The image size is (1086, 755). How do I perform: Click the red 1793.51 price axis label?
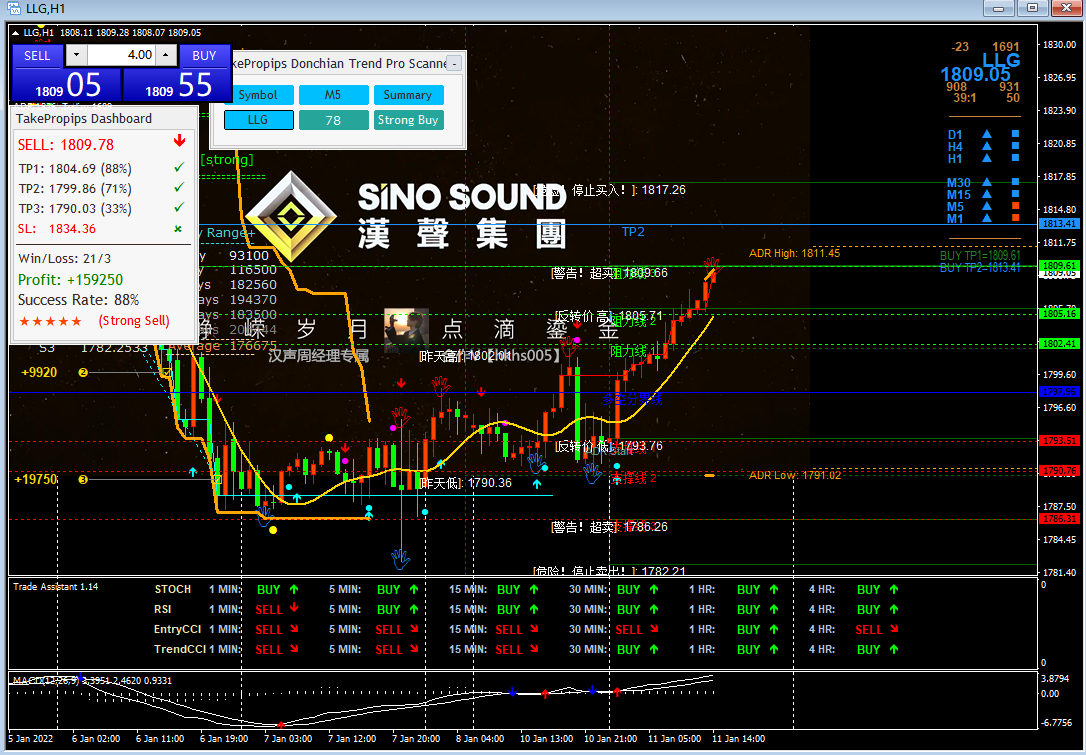tap(1059, 441)
